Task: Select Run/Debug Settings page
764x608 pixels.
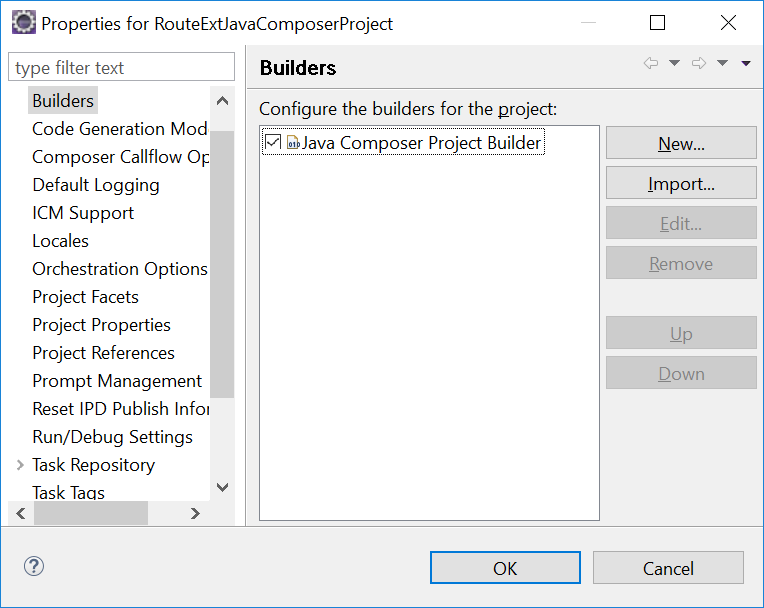Action: point(112,437)
